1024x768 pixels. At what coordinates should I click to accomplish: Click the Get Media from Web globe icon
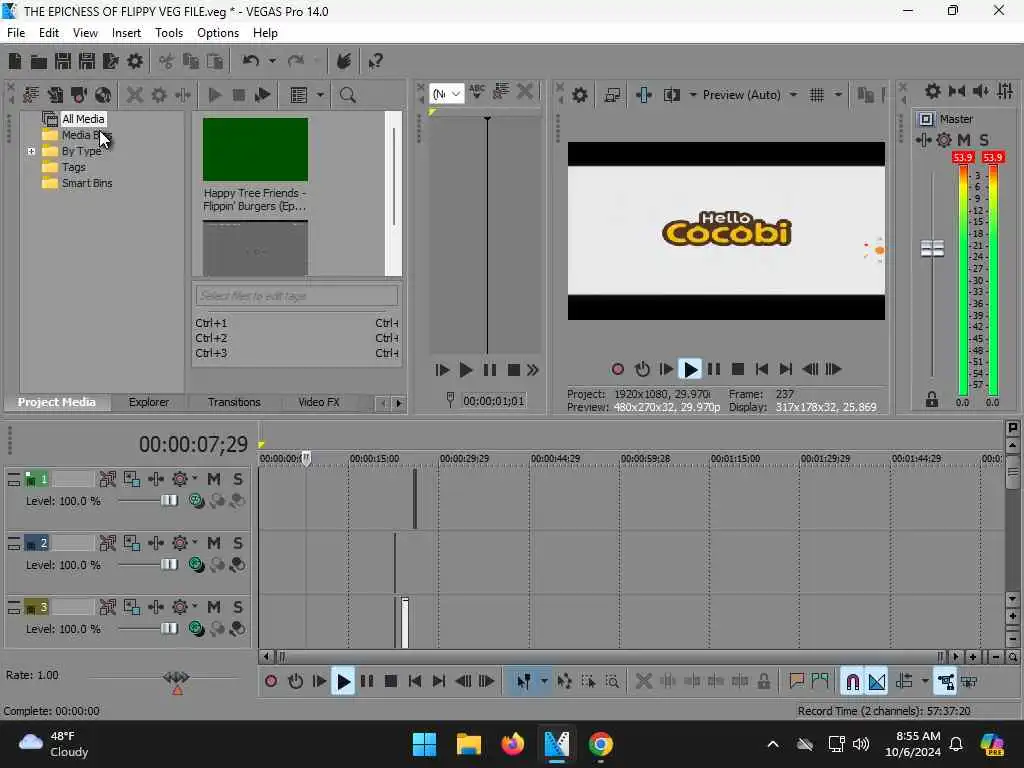pos(103,95)
